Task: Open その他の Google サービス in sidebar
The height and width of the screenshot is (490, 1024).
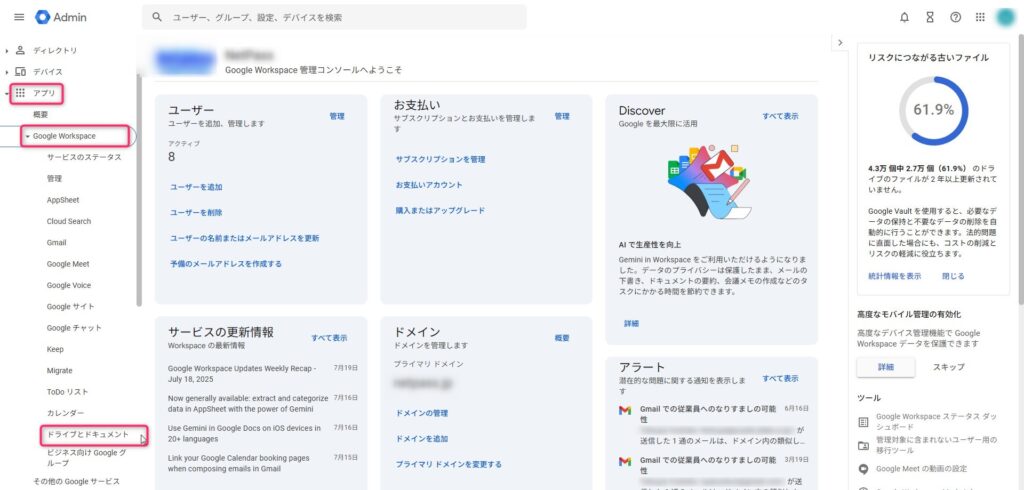Action: (76, 482)
